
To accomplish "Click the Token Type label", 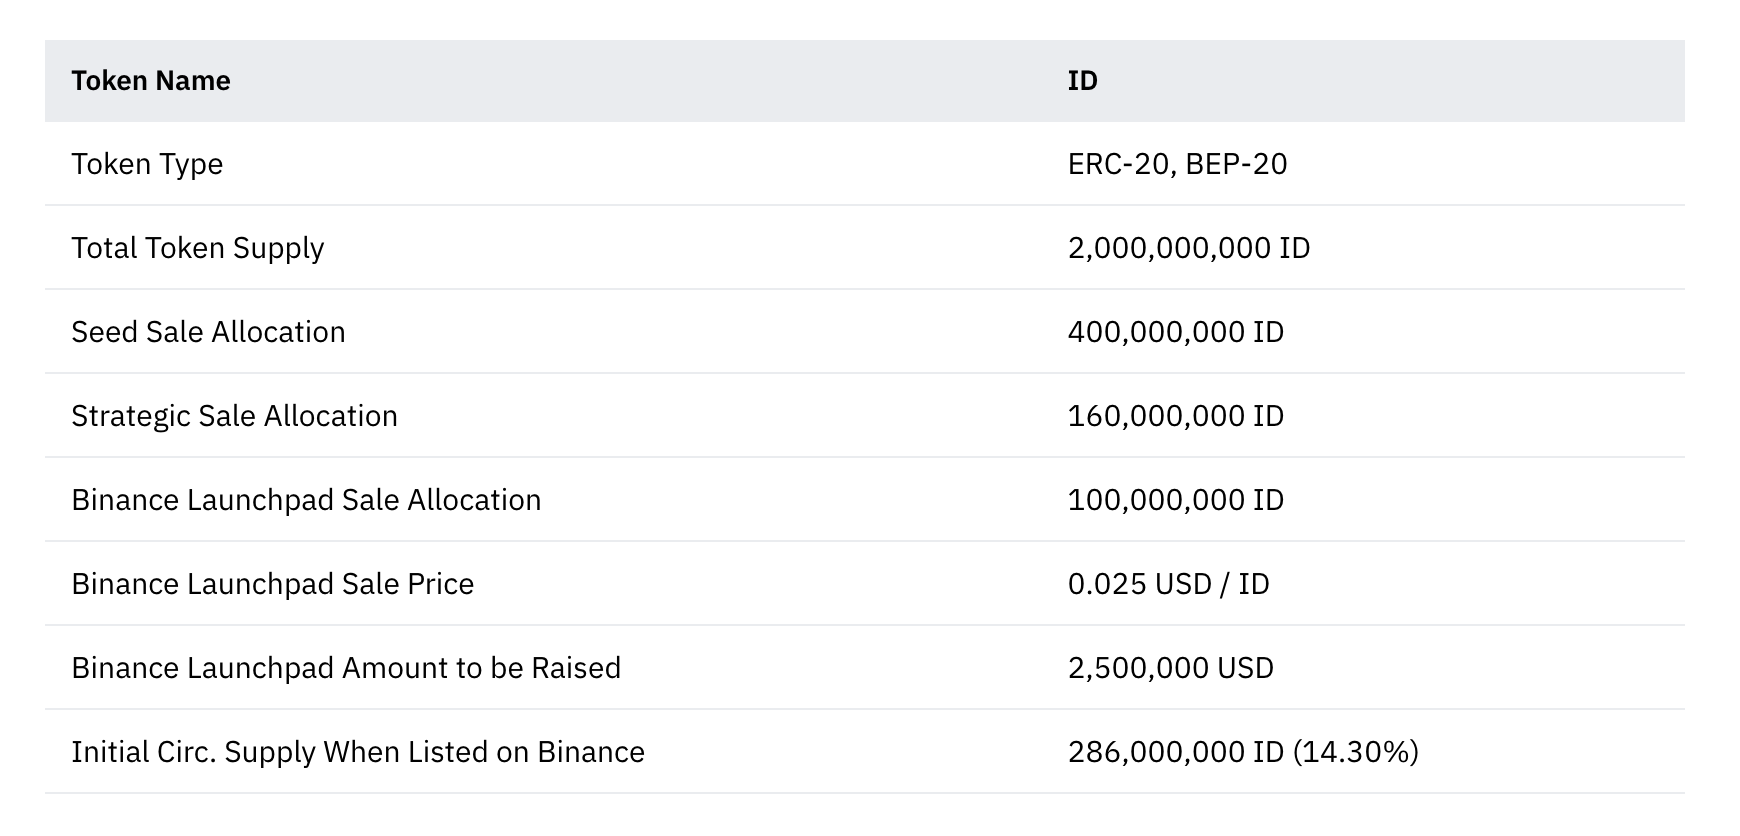I will click(147, 164).
